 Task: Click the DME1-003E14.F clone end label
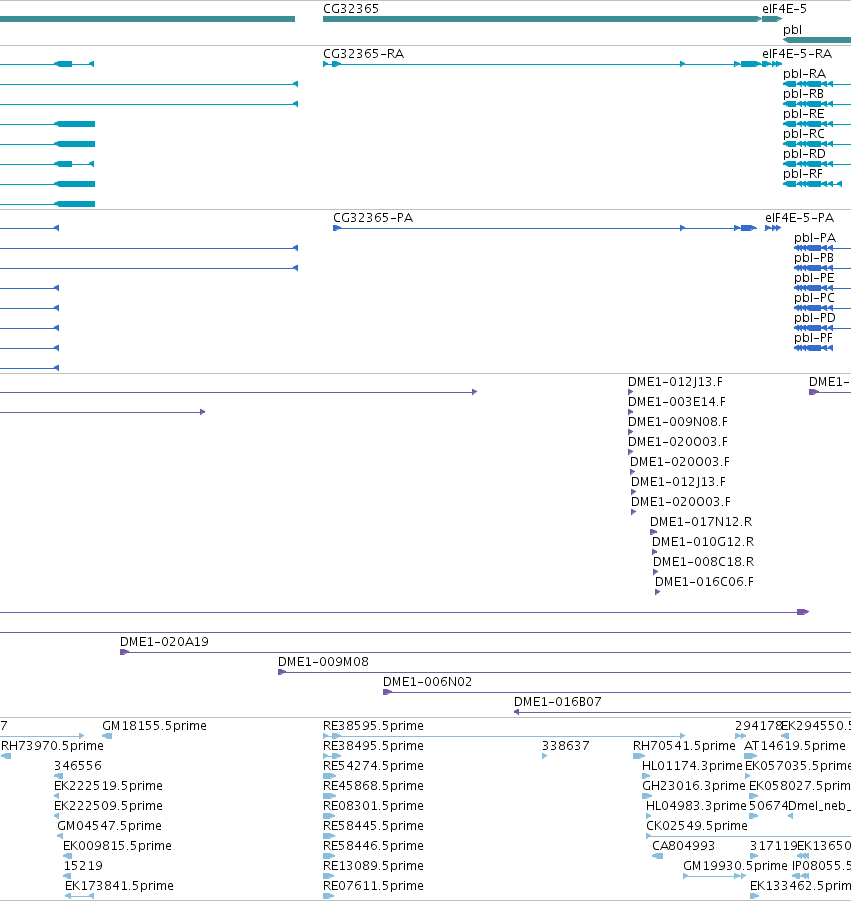coord(676,402)
